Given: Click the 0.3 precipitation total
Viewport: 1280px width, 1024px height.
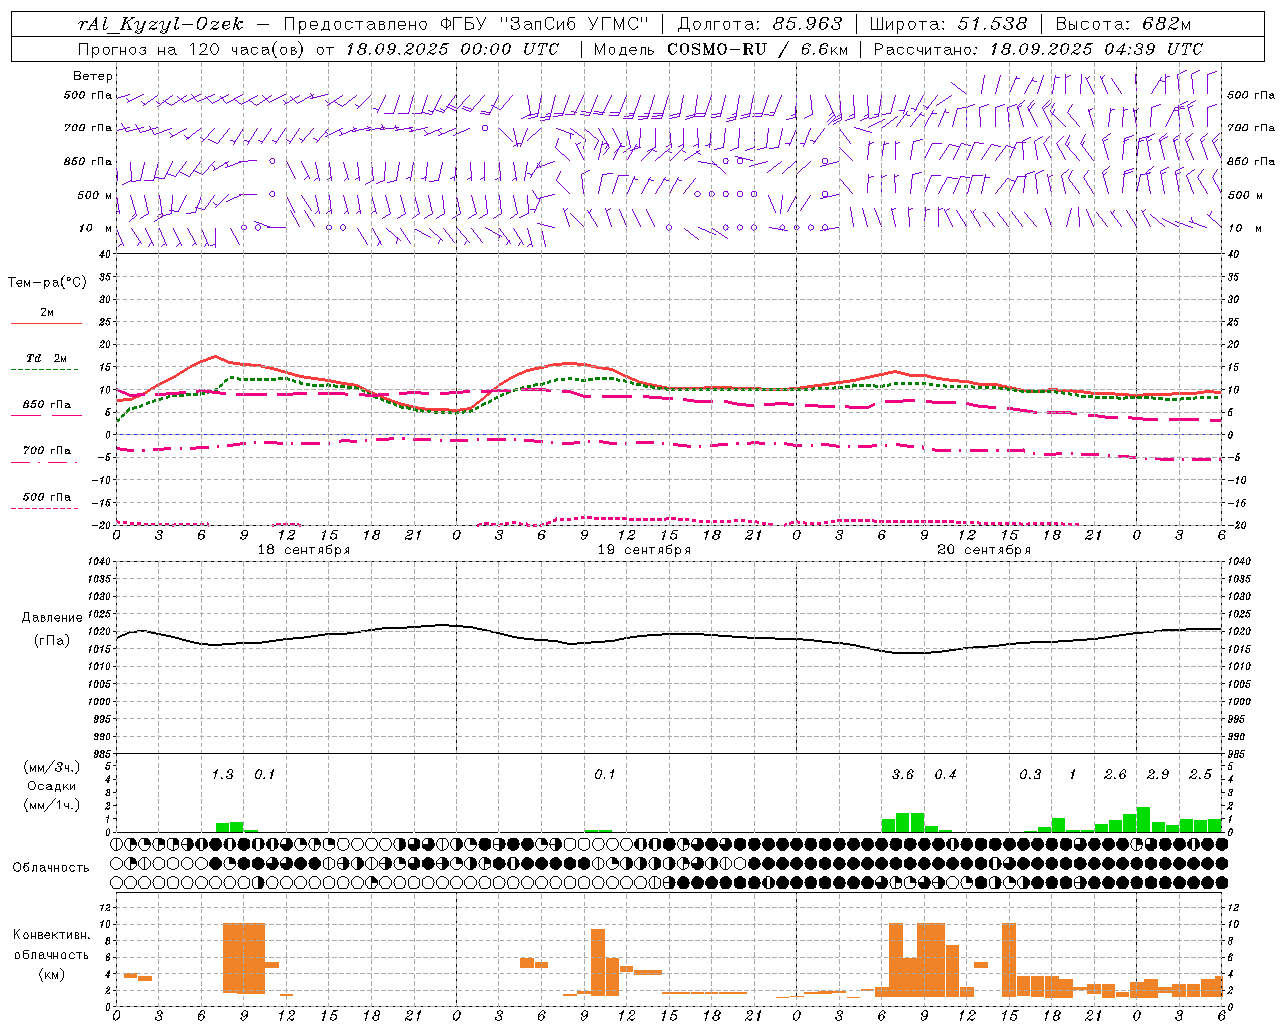Looking at the screenshot, I should 1030,774.
